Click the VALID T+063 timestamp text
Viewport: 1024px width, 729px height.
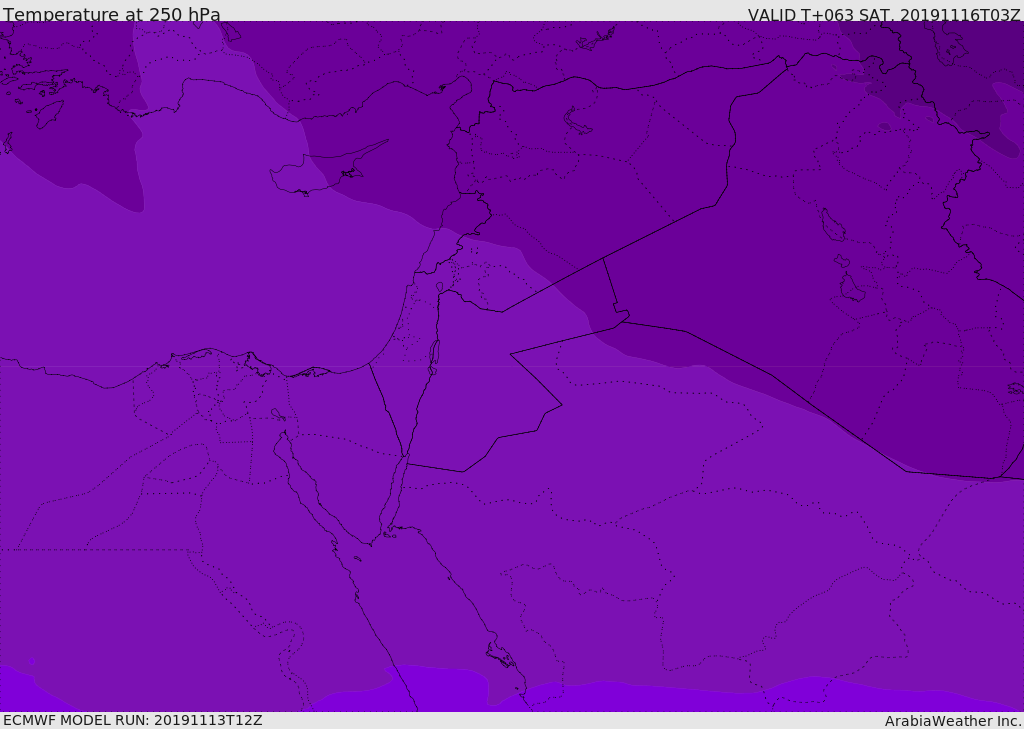[x=884, y=15]
